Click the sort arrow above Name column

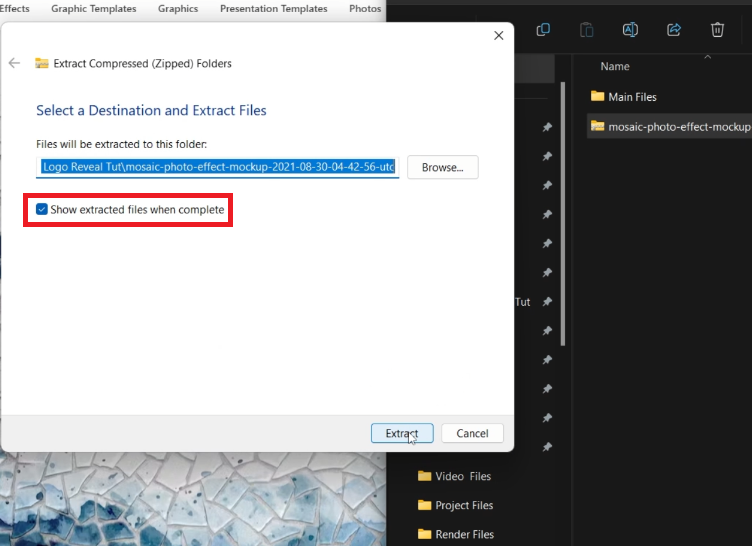click(707, 57)
